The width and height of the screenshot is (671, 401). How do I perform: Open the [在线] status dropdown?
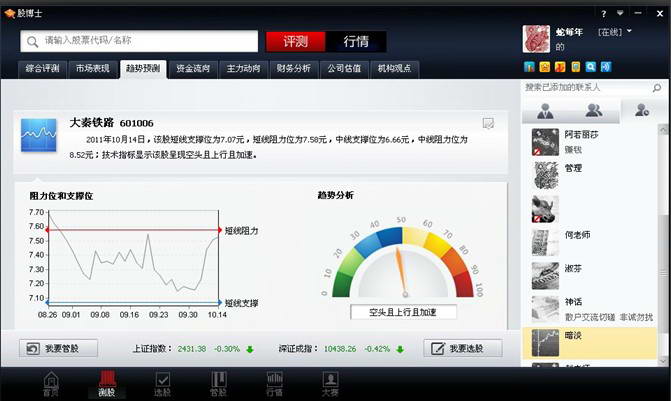coord(615,32)
